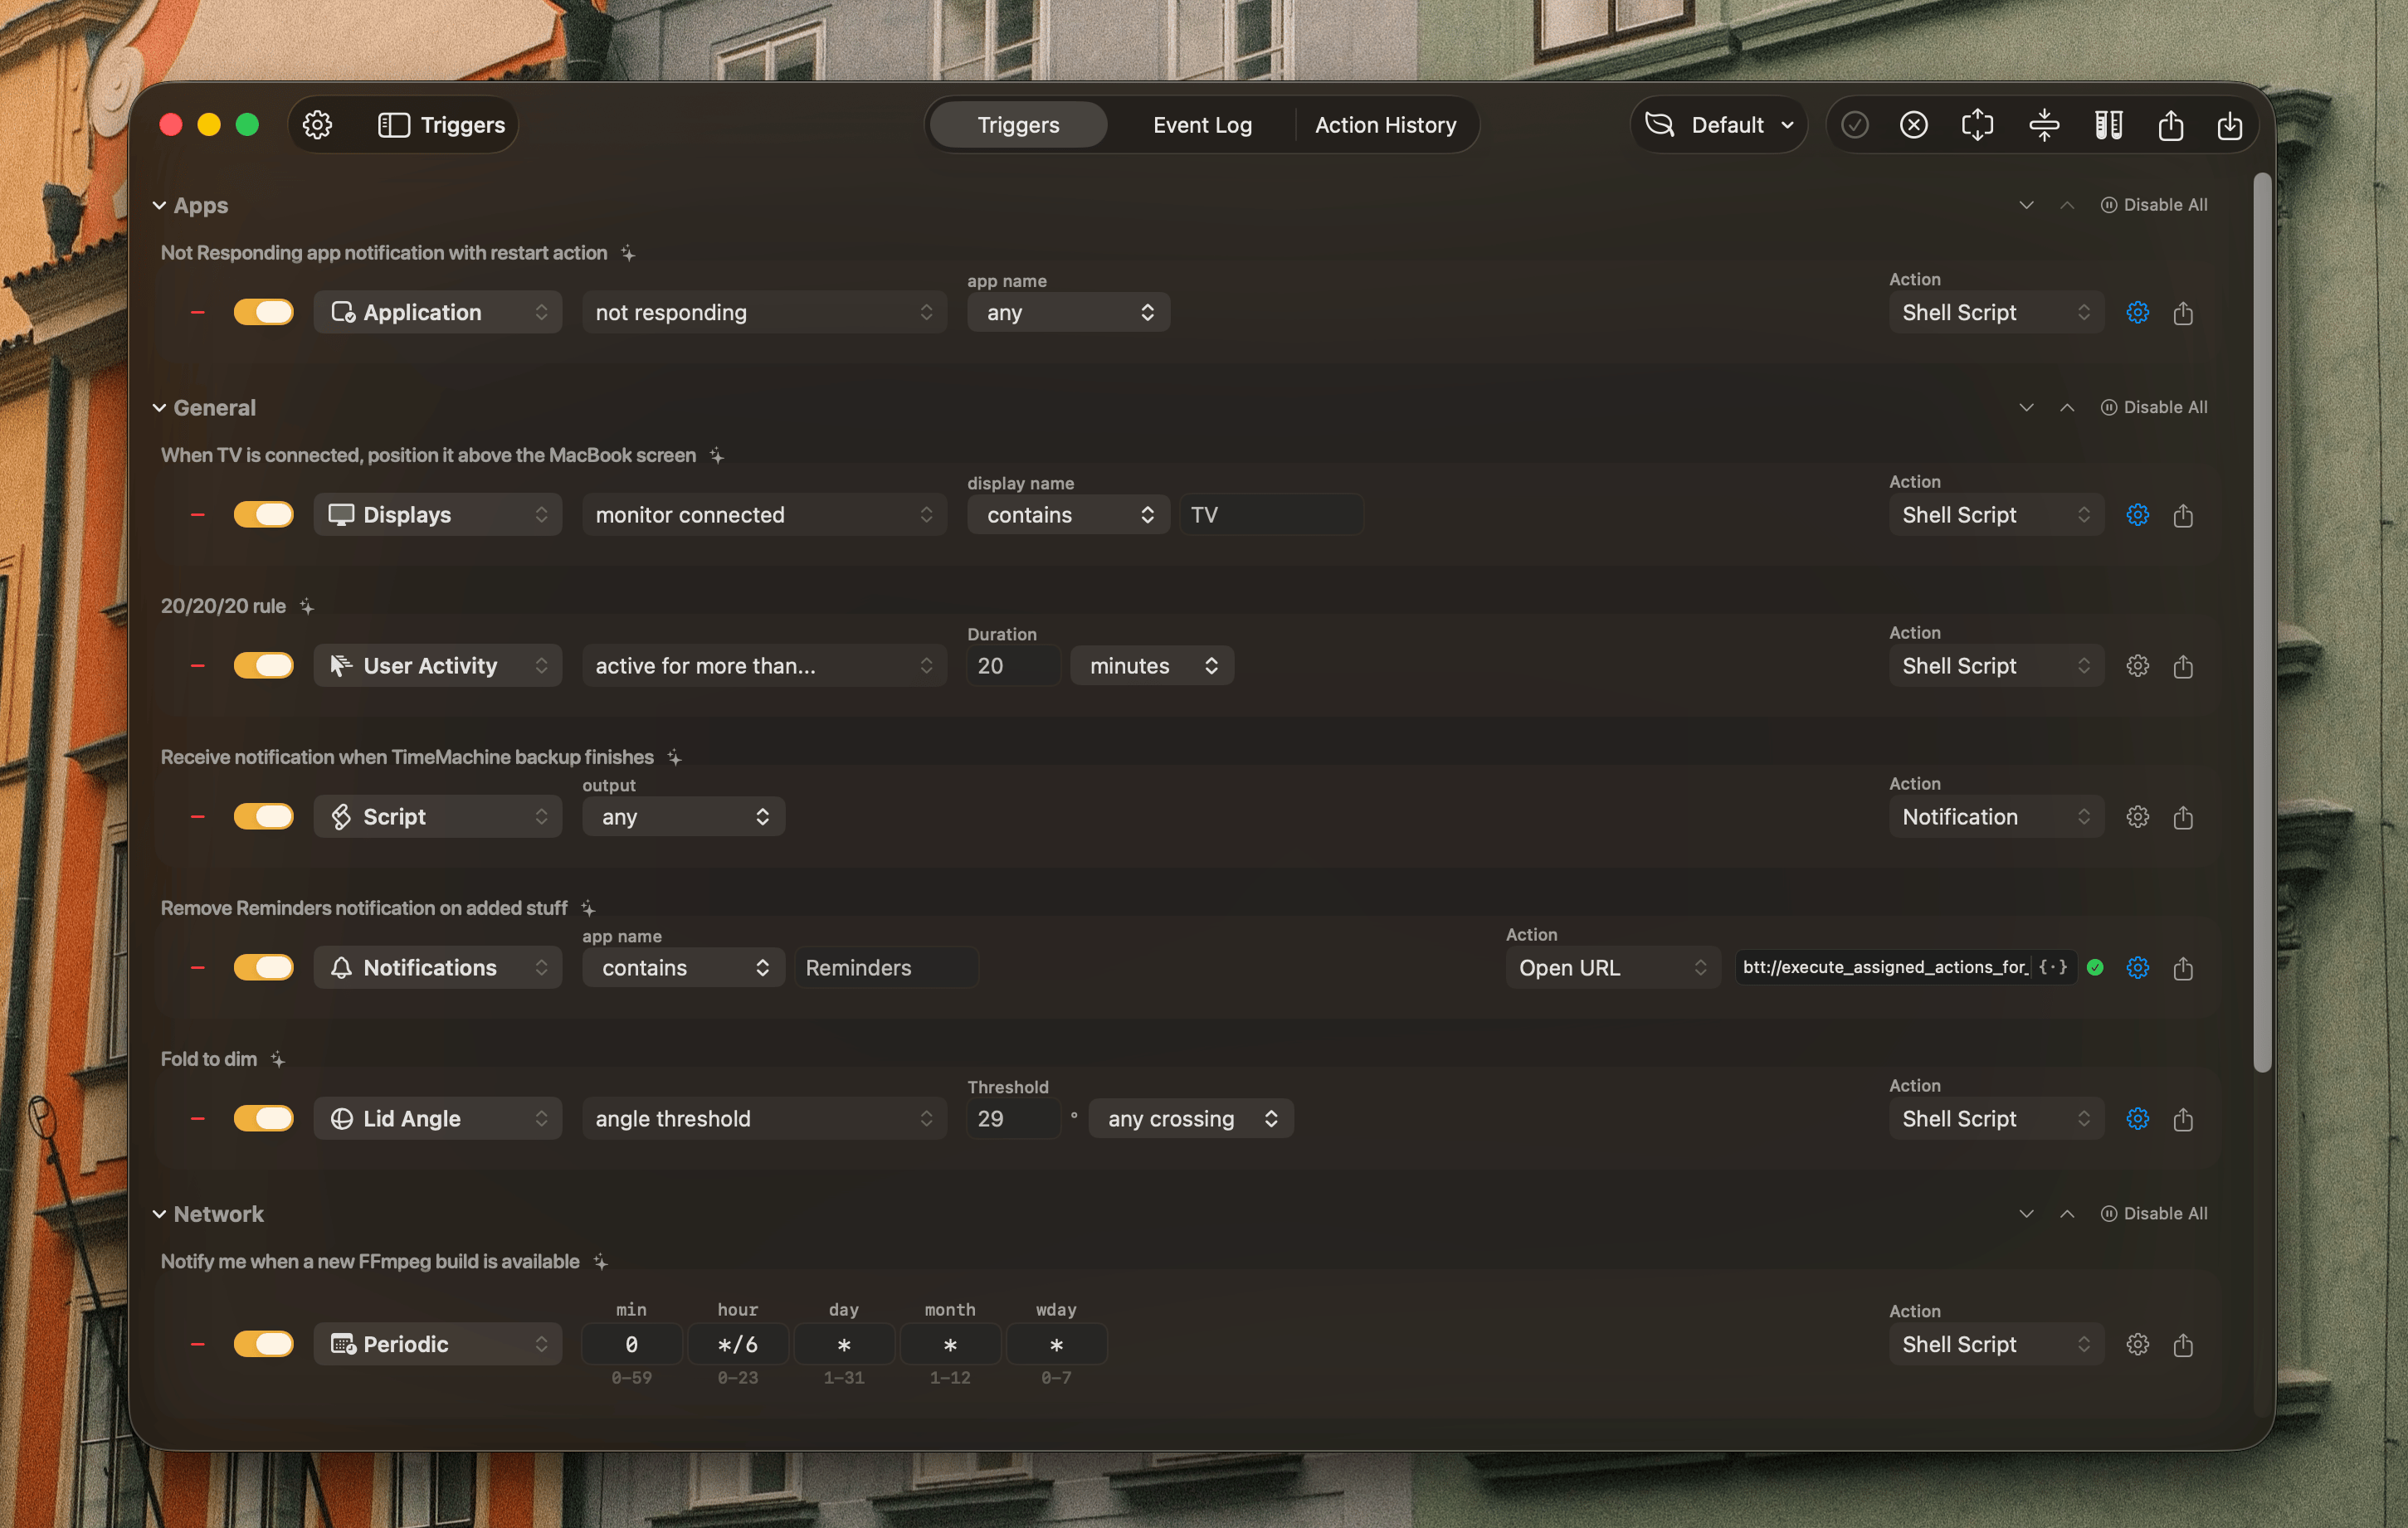Image resolution: width=2408 pixels, height=1528 pixels.
Task: Click the Threshold angle input field showing 29
Action: (1012, 1118)
